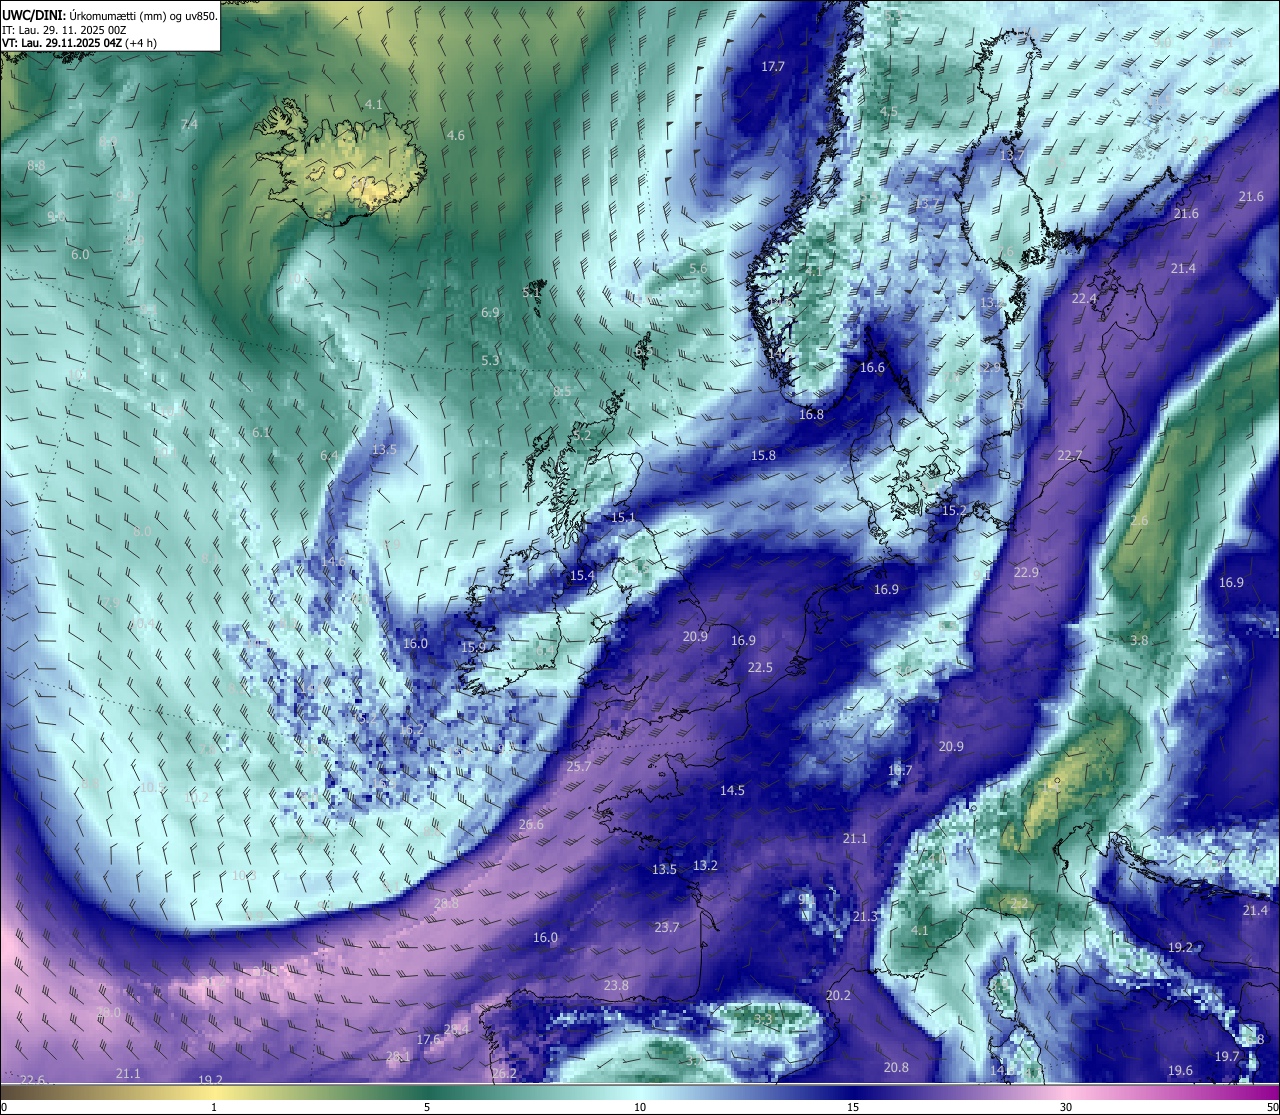
Task: Click the 30 tick label on color scale
Action: 1066,1107
